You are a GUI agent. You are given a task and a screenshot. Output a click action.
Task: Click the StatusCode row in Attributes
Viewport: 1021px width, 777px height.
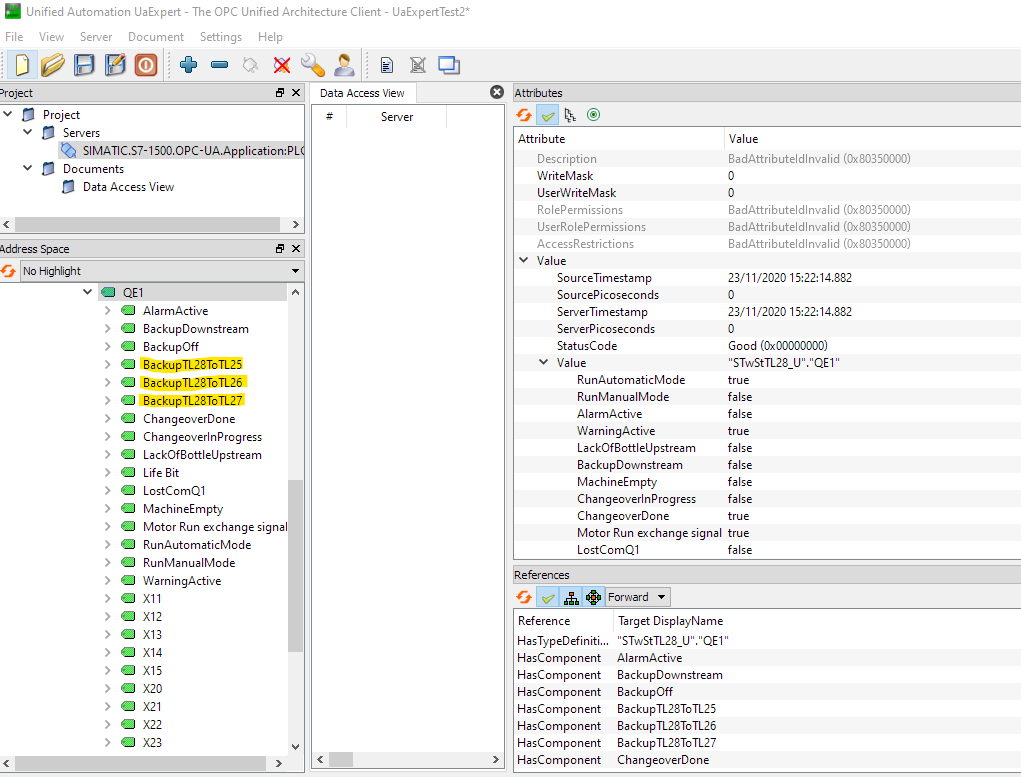point(767,346)
